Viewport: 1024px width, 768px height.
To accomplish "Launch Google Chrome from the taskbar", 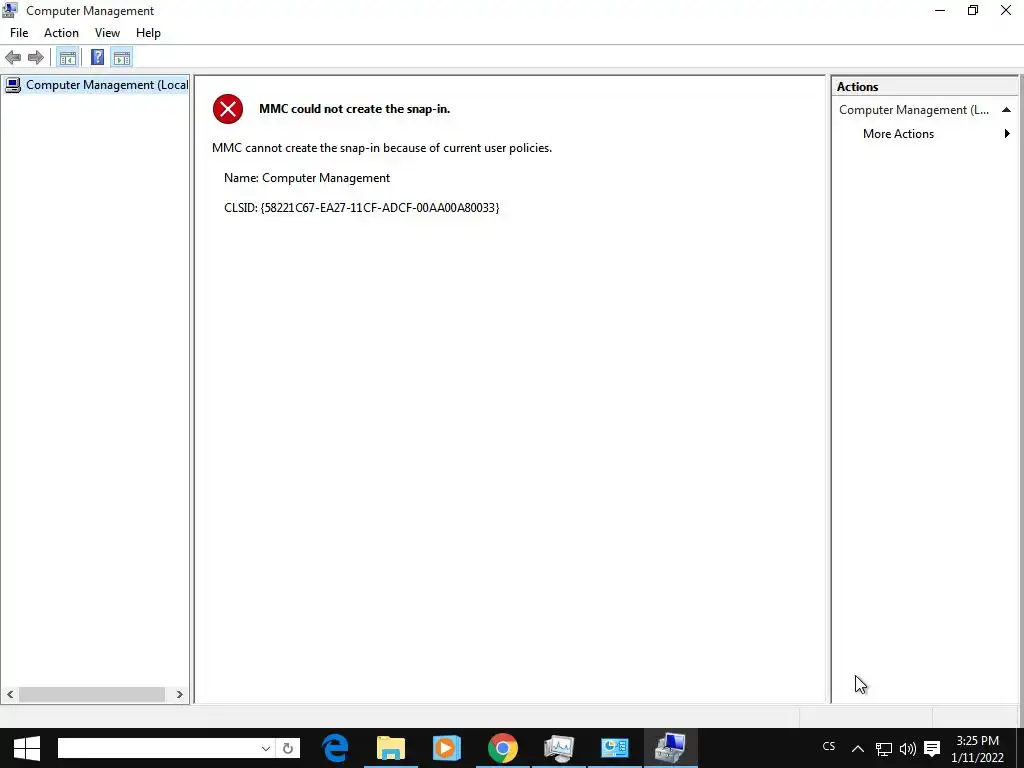I will tap(503, 748).
